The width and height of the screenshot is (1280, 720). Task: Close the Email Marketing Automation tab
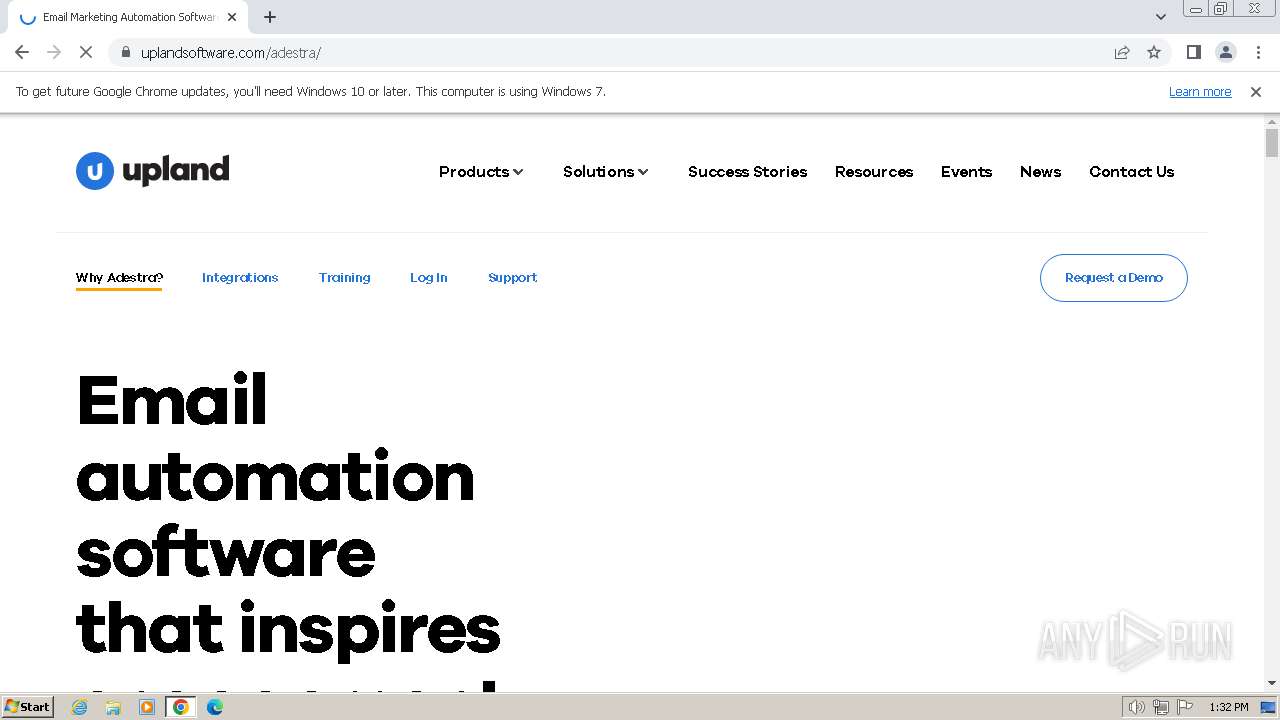click(x=232, y=17)
